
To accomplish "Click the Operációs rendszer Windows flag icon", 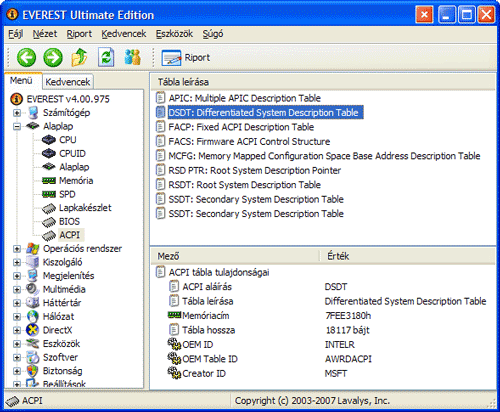I will point(33,248).
